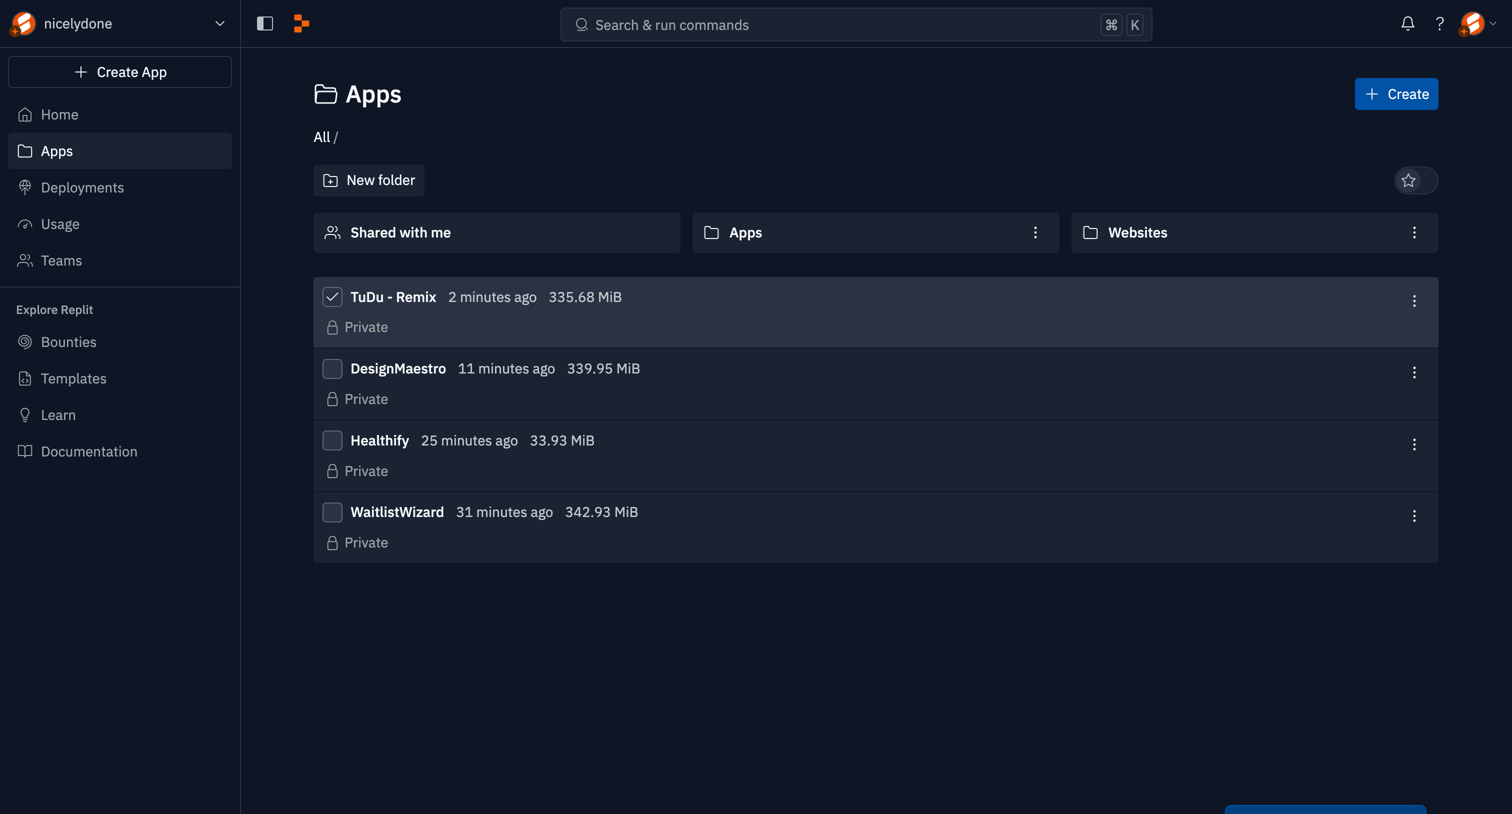Image resolution: width=1512 pixels, height=814 pixels.
Task: Check the DesignMaestro checkbox
Action: [x=333, y=369]
